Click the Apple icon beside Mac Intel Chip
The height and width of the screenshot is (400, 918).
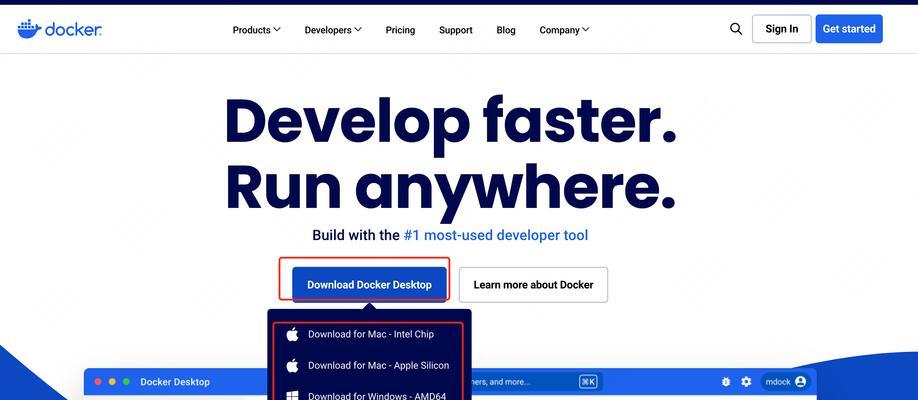[x=292, y=334]
